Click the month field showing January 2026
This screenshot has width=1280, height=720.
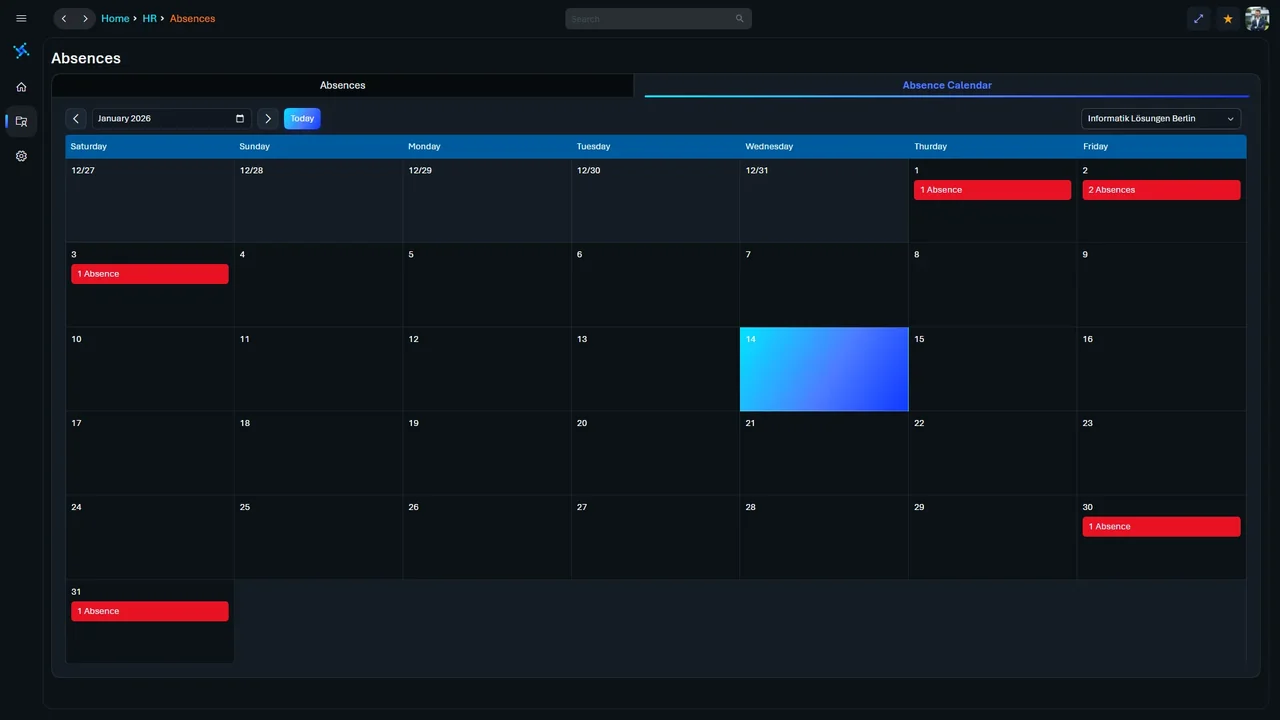coord(172,119)
